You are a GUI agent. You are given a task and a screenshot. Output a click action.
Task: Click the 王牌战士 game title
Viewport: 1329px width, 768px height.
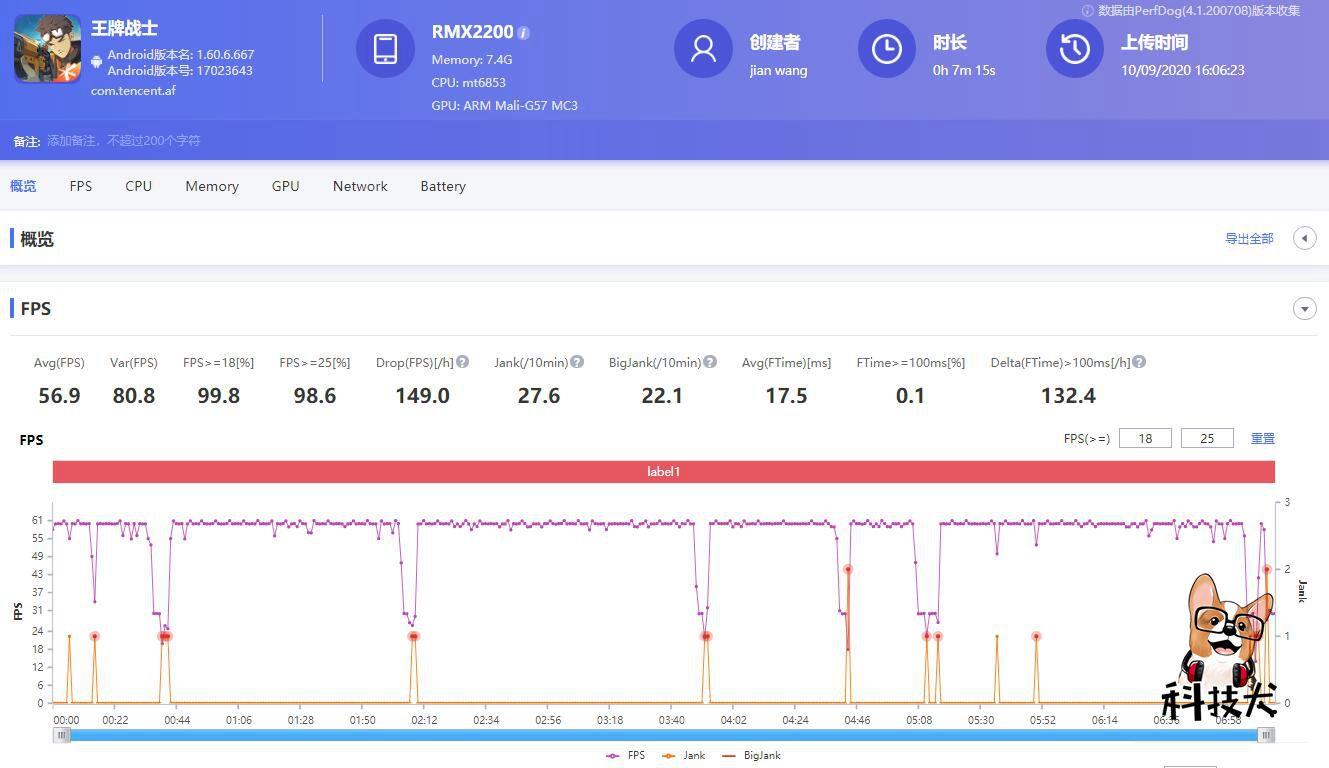pyautogui.click(x=124, y=28)
